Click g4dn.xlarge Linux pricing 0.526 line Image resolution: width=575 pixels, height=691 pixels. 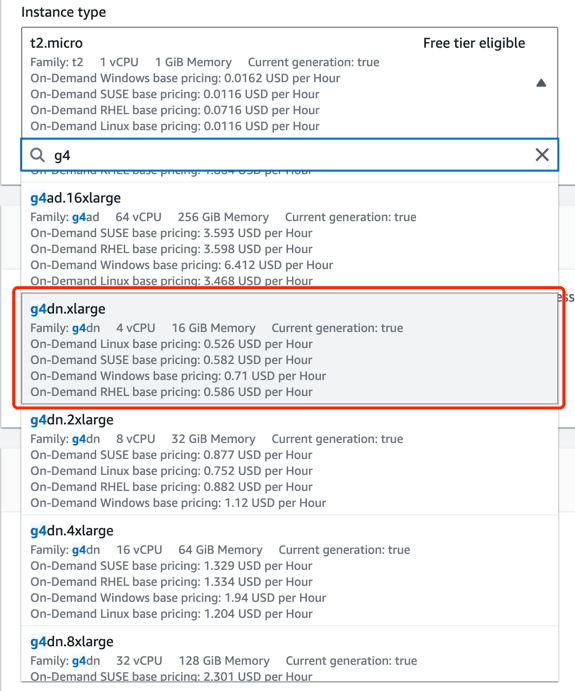pyautogui.click(x=171, y=344)
